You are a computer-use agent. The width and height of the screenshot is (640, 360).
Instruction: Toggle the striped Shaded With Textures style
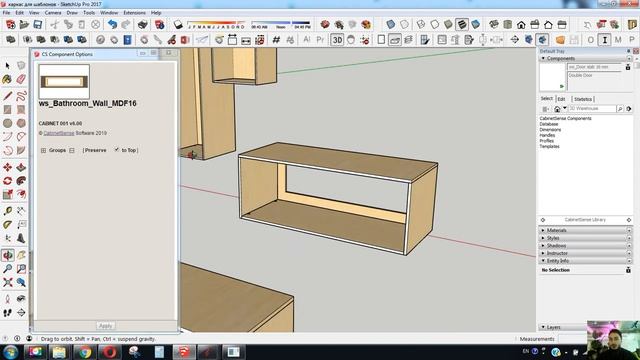coord(462,24)
